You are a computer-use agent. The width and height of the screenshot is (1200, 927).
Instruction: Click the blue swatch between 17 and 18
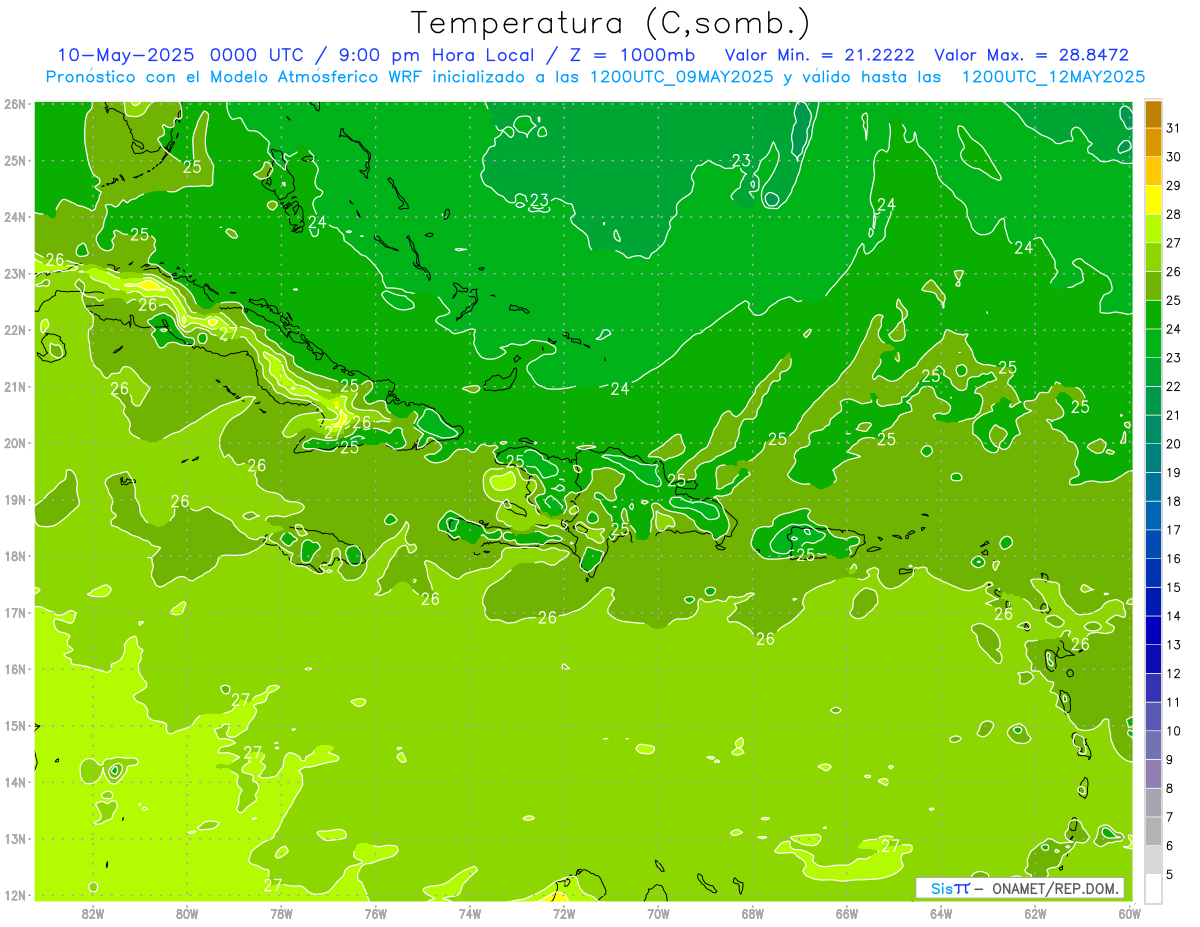point(1153,515)
